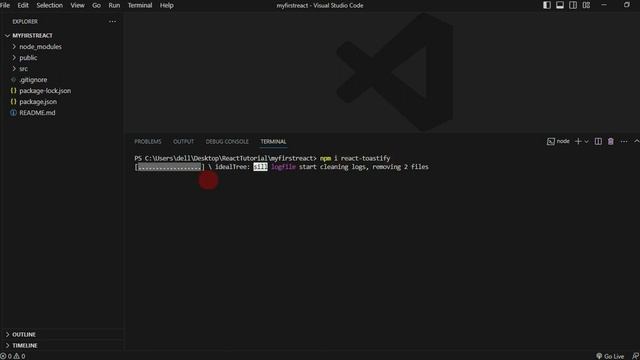Expand the OUTLINE section
The height and width of the screenshot is (360, 640).
(x=24, y=334)
